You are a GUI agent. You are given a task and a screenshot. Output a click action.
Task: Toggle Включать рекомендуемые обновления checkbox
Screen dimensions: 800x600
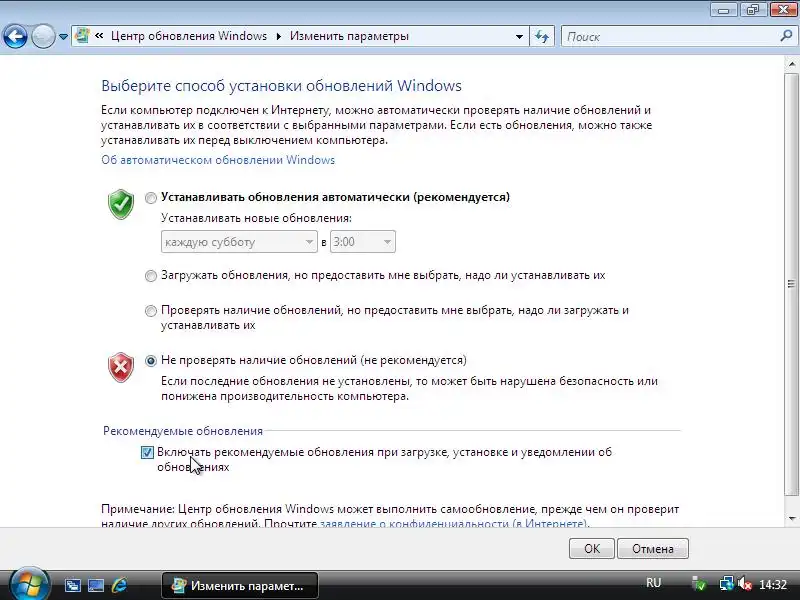click(147, 453)
